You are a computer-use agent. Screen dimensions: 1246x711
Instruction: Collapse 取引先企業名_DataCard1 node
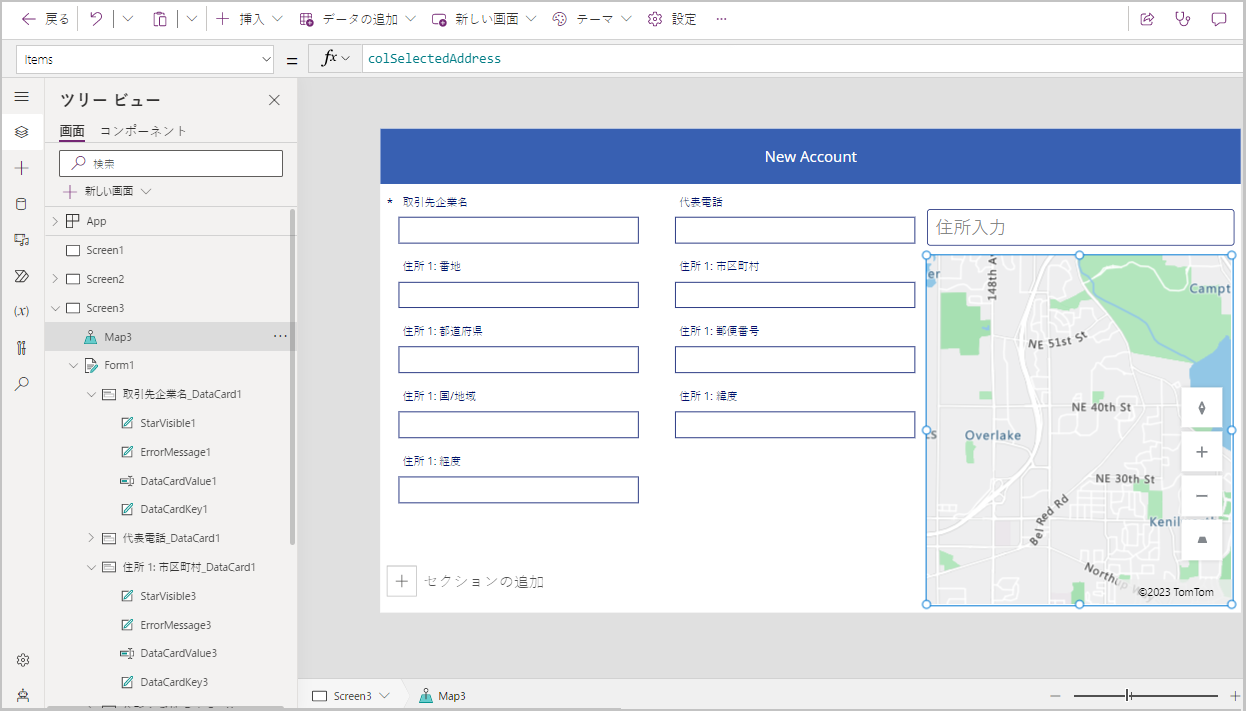[x=91, y=395]
